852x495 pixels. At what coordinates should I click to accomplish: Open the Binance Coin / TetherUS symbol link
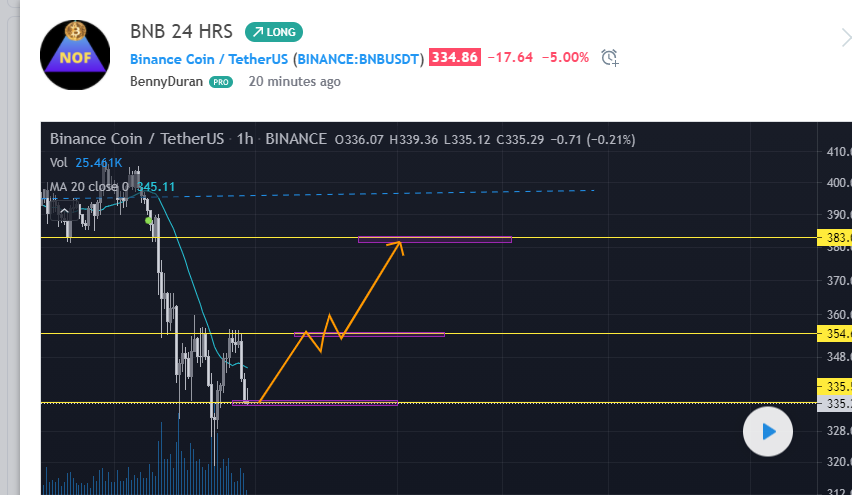tap(209, 58)
